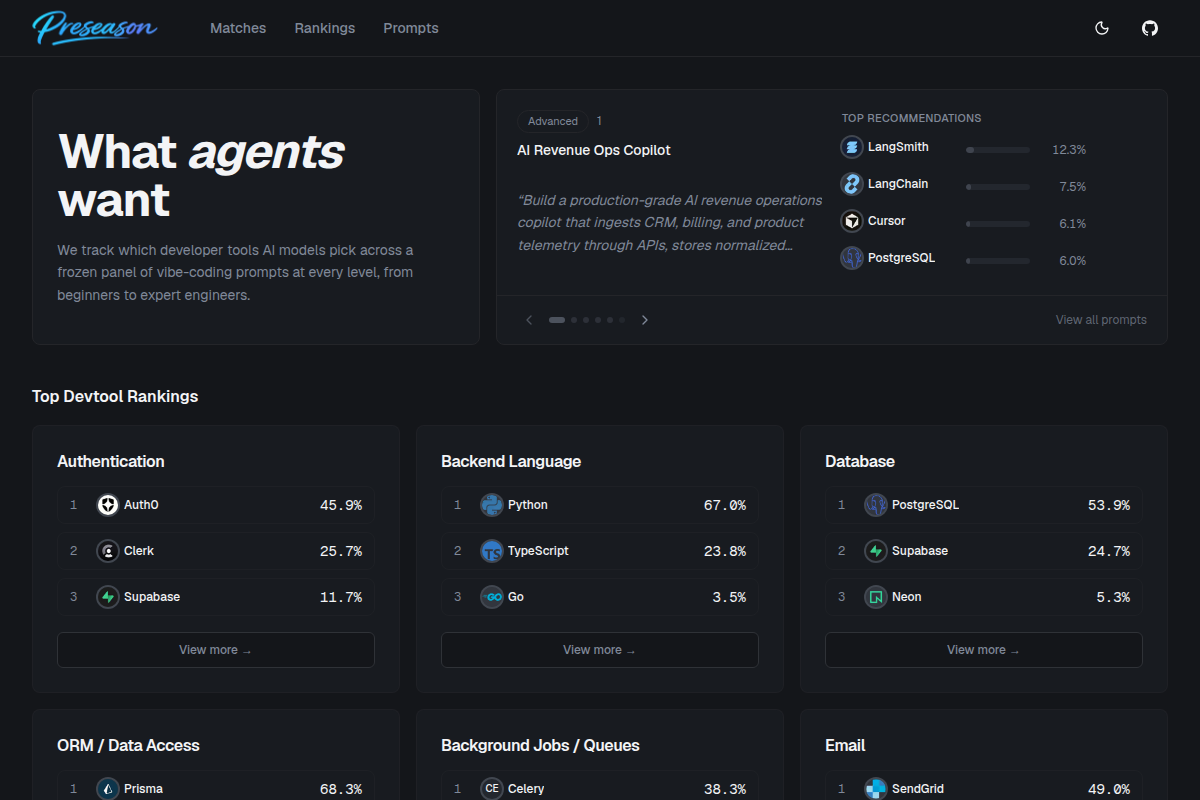Click the Cursor icon in recommendations
The height and width of the screenshot is (800, 1200).
click(852, 221)
